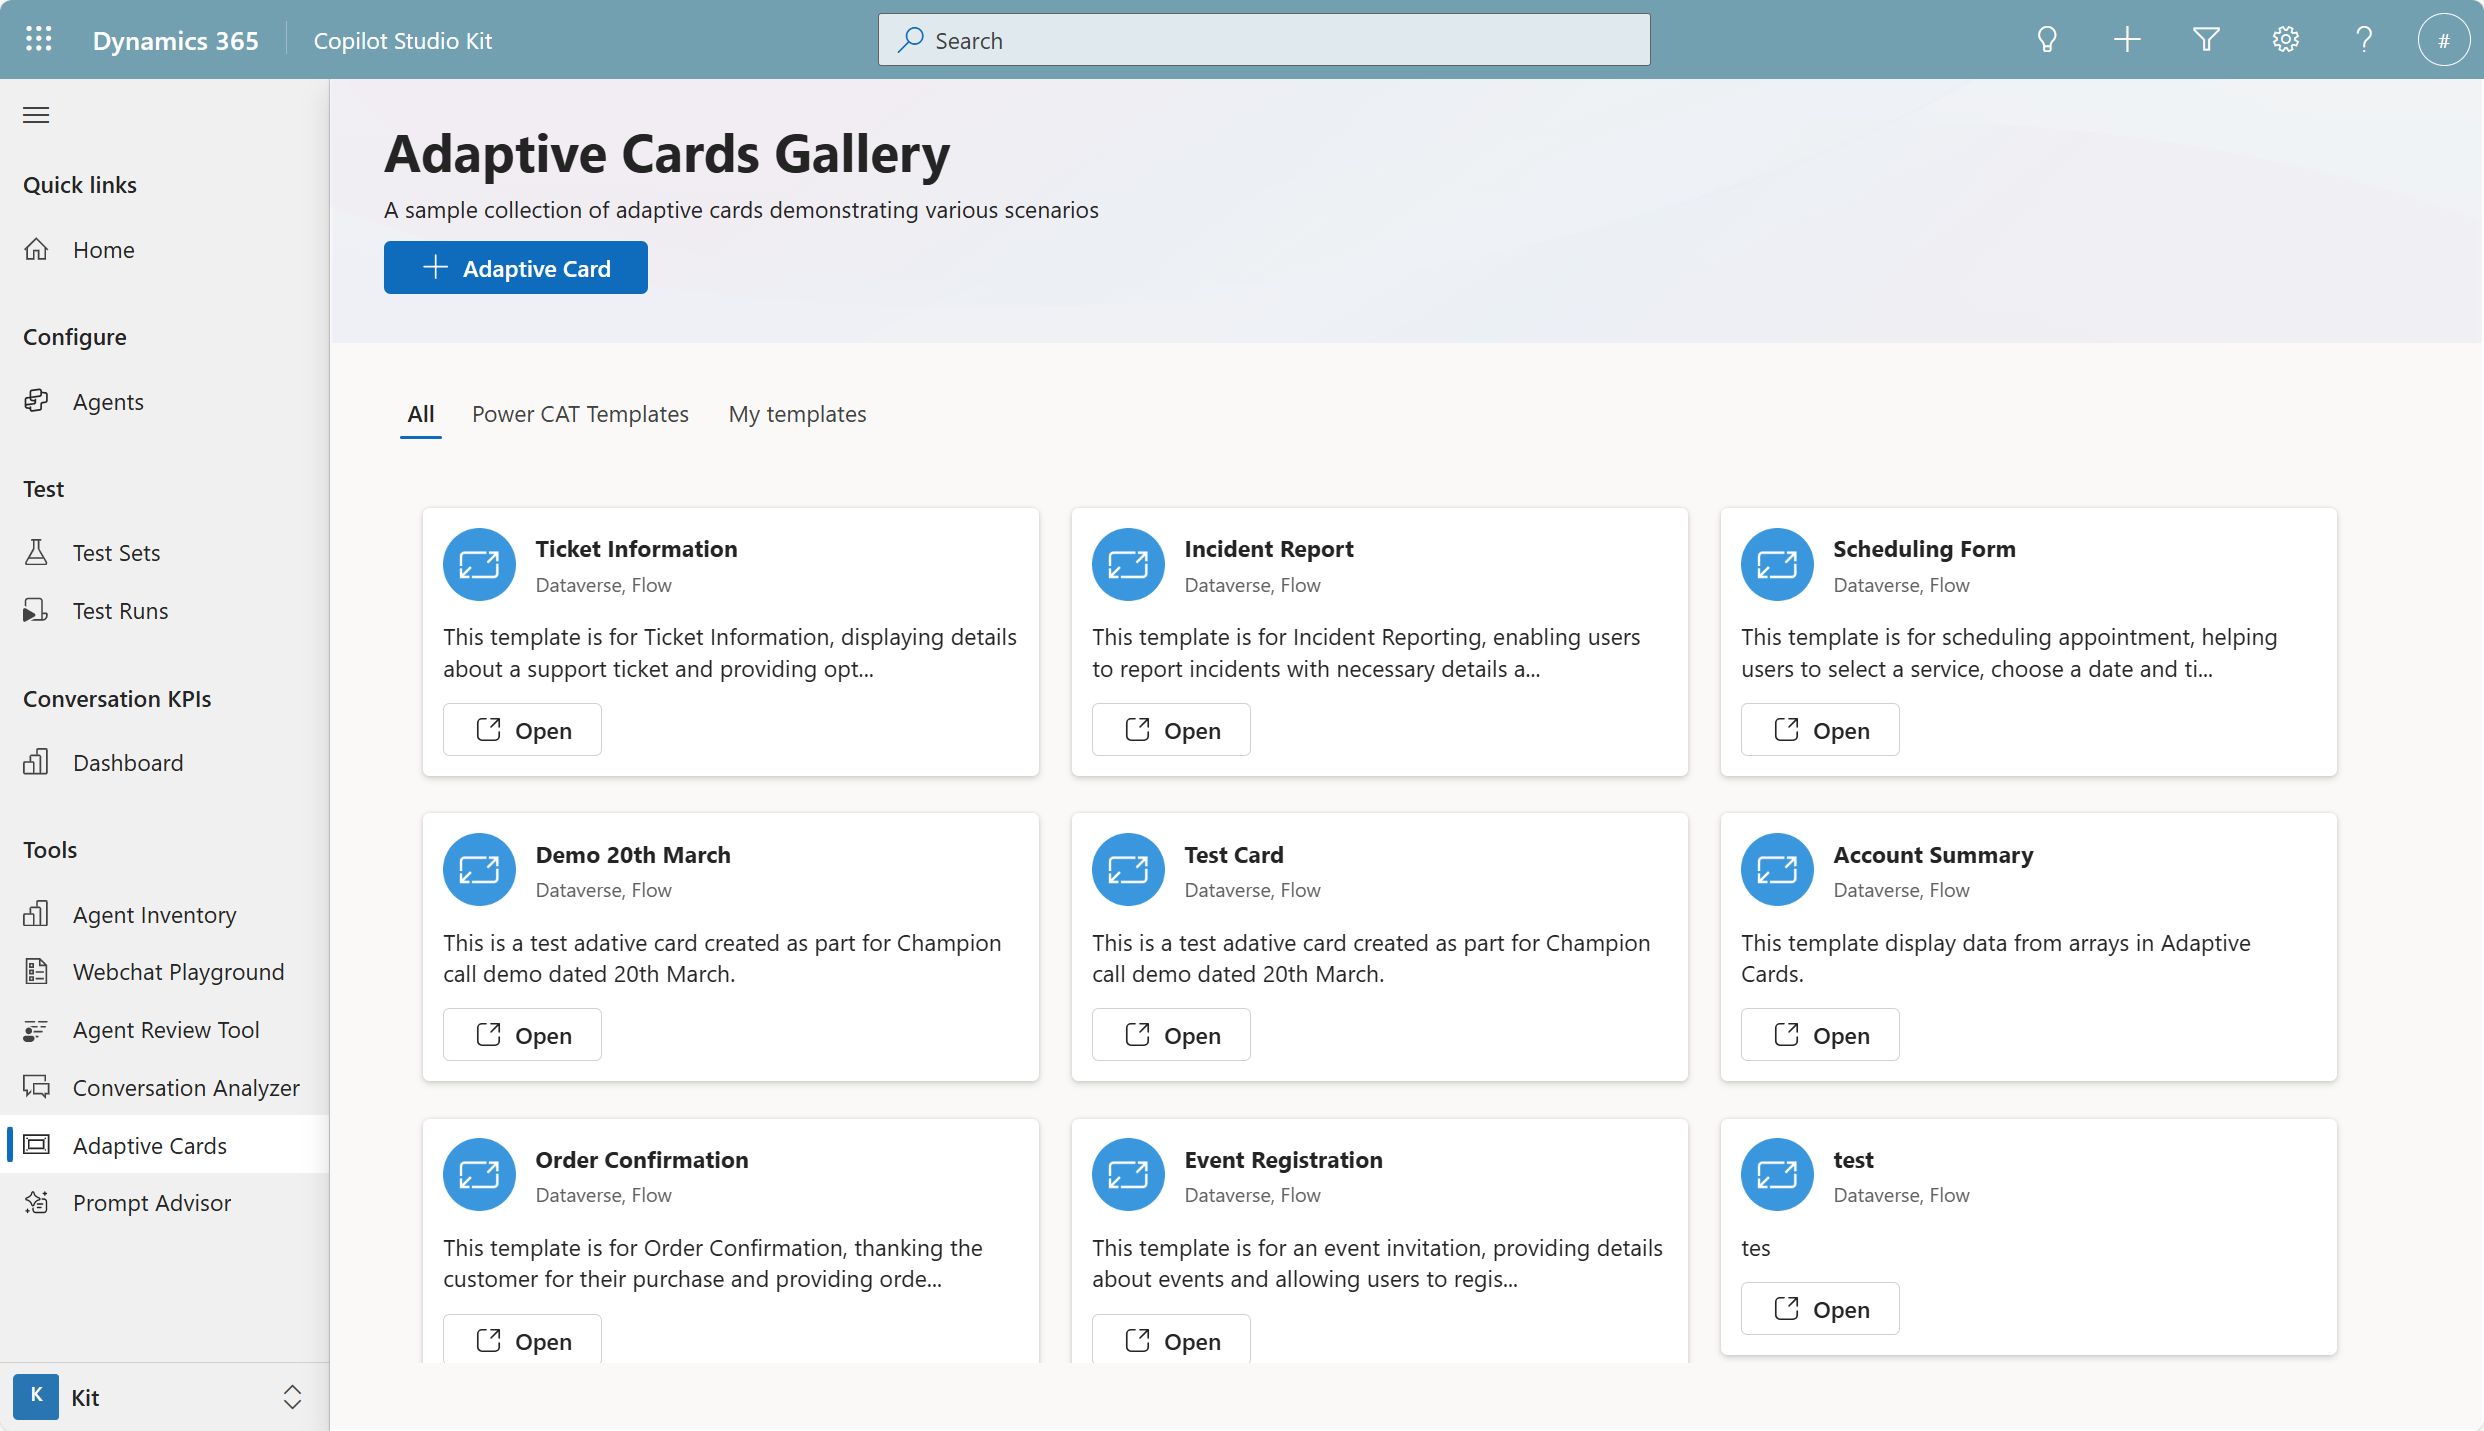Navigate to Test Runs in sidebar
This screenshot has width=2484, height=1431.
coord(120,611)
